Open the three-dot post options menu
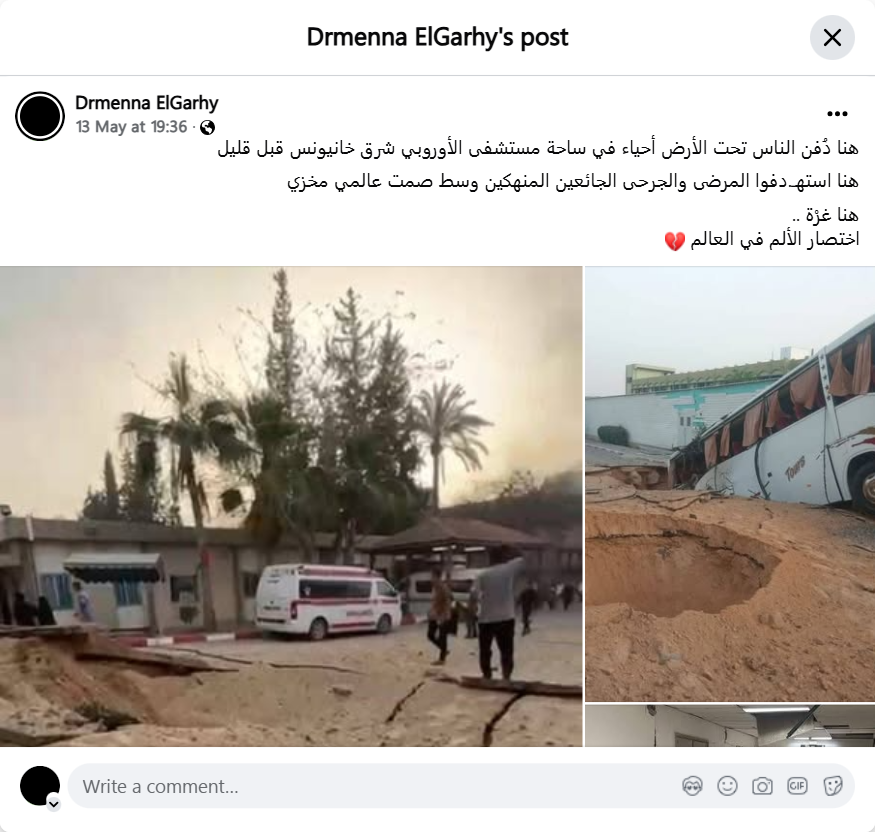This screenshot has width=875, height=832. point(837,114)
